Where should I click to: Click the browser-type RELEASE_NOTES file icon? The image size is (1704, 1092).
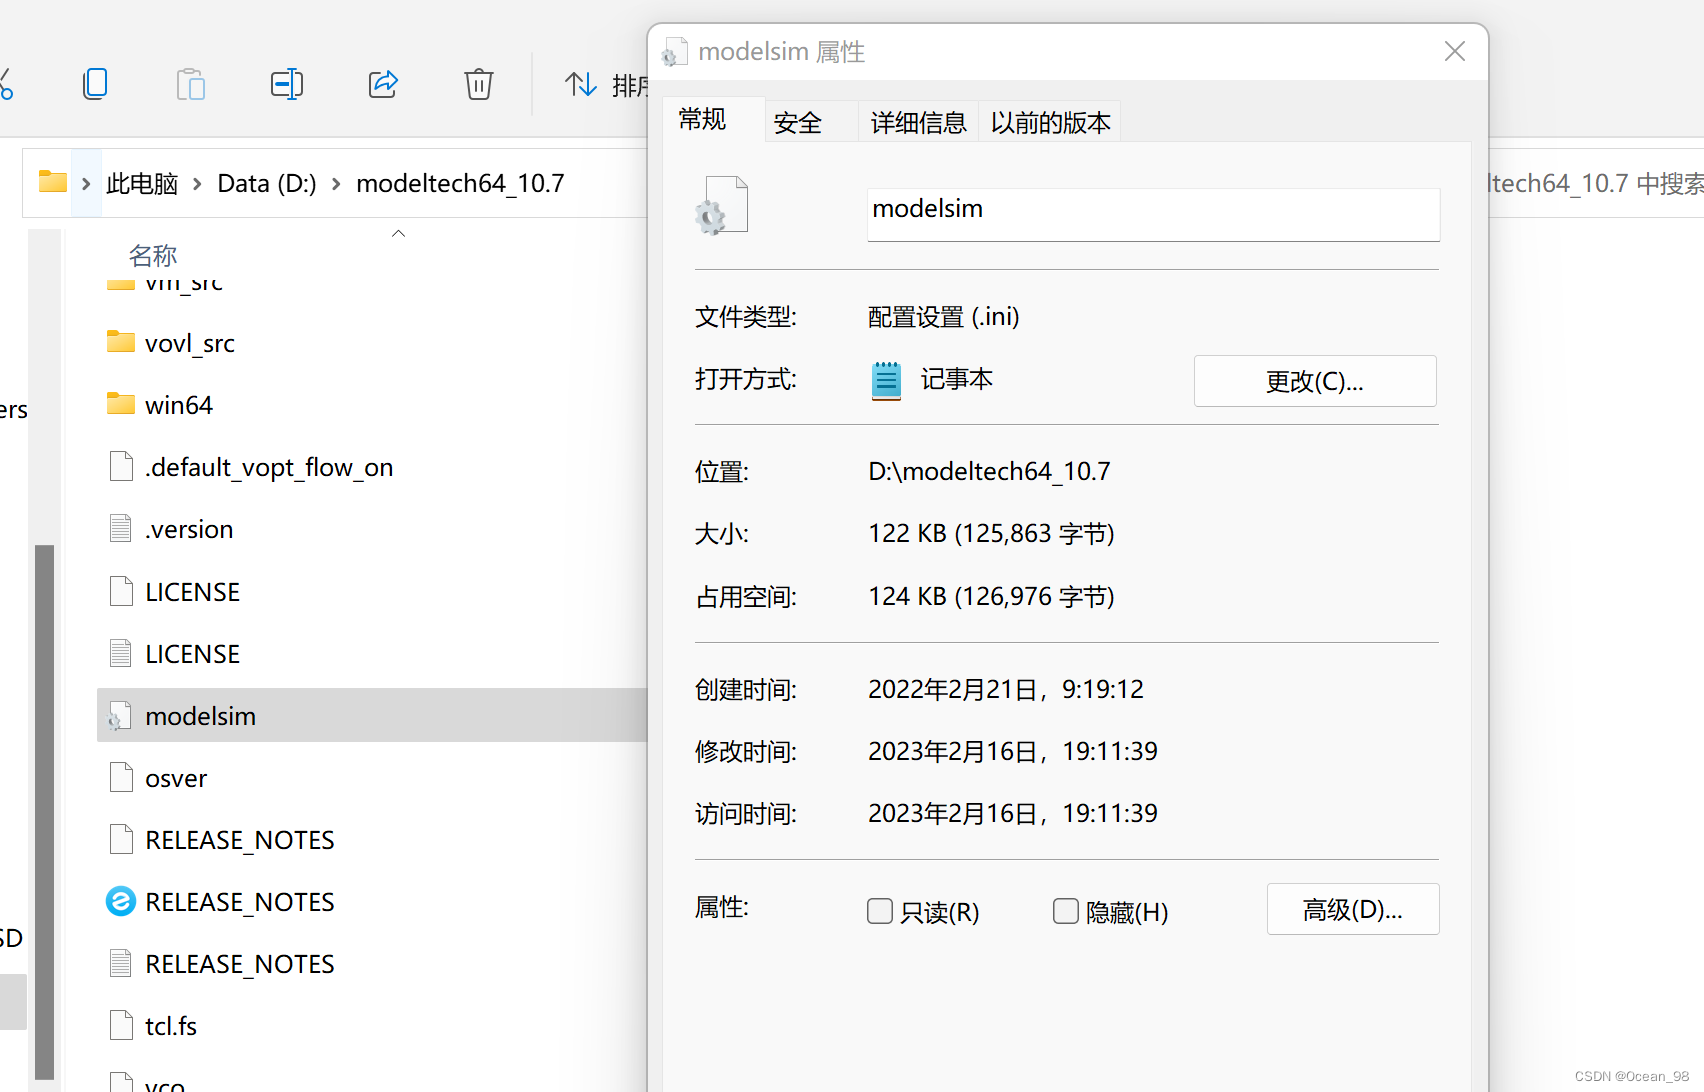121,901
